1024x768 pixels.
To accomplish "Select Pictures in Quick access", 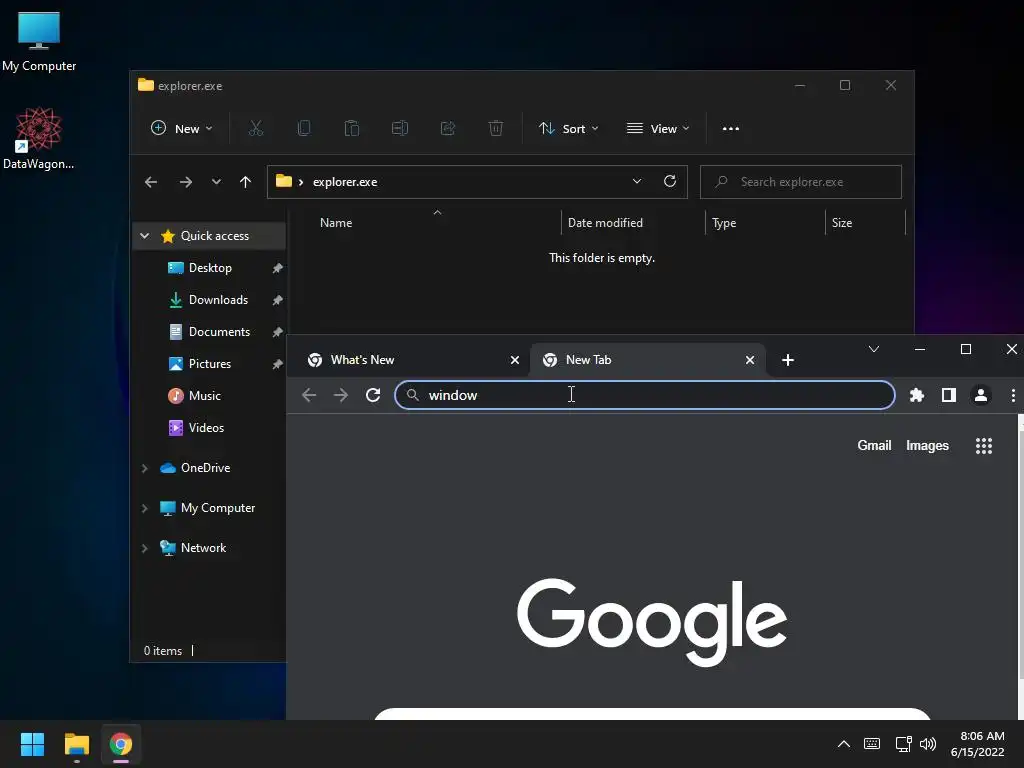I will 210,364.
